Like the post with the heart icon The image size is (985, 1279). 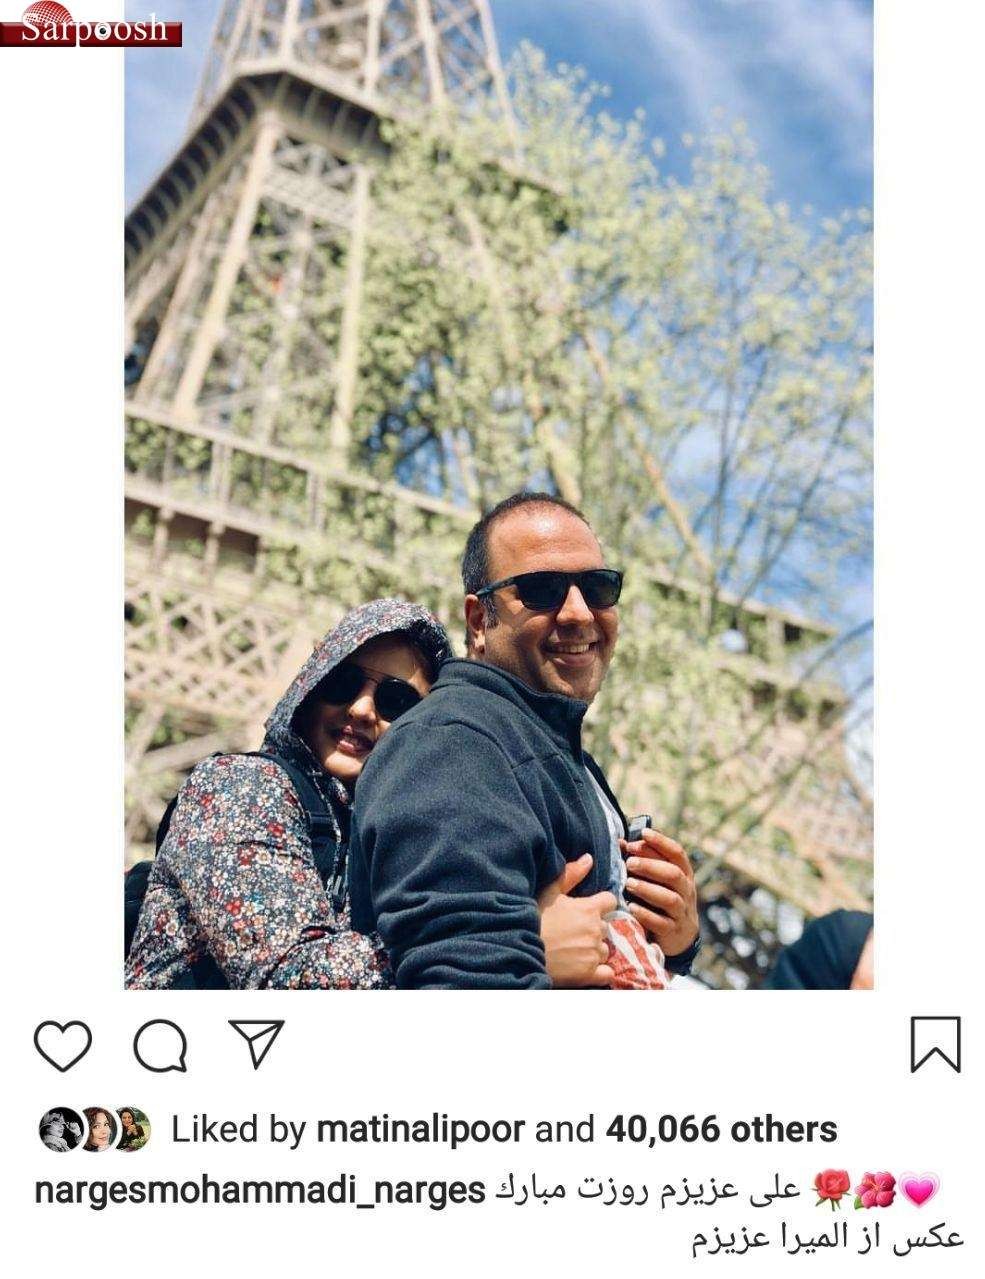coord(62,1046)
